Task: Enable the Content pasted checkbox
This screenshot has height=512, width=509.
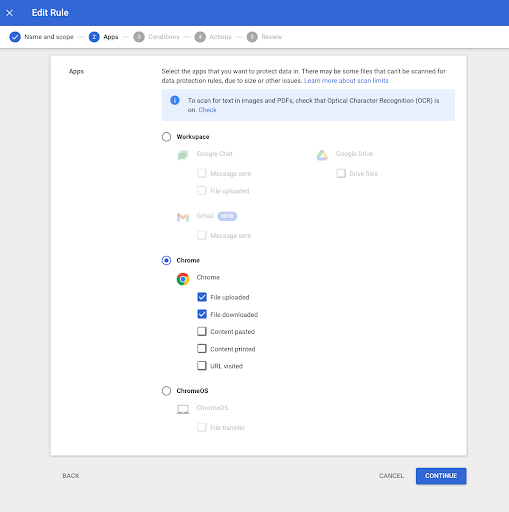Action: click(x=202, y=332)
